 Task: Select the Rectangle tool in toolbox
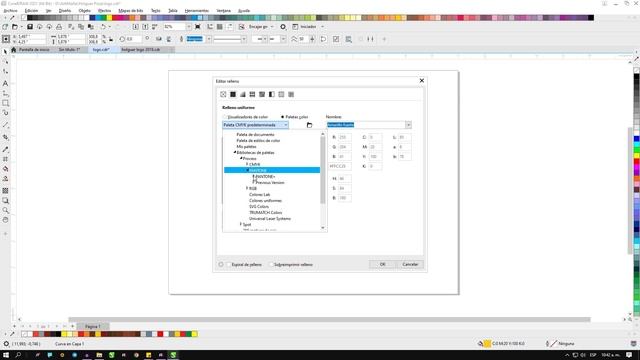point(5,103)
